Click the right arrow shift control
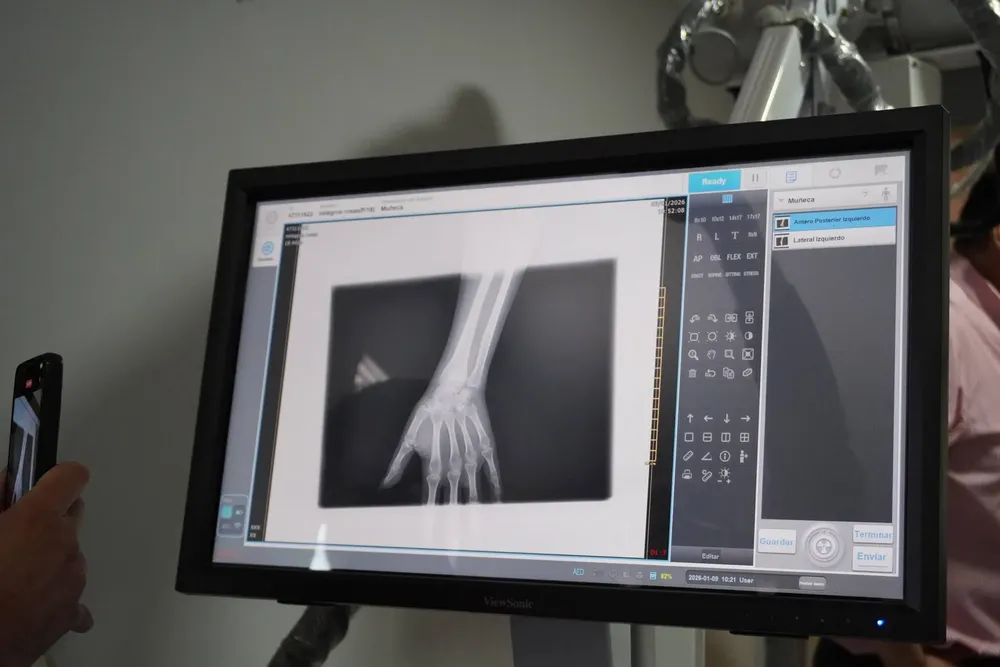 click(744, 418)
